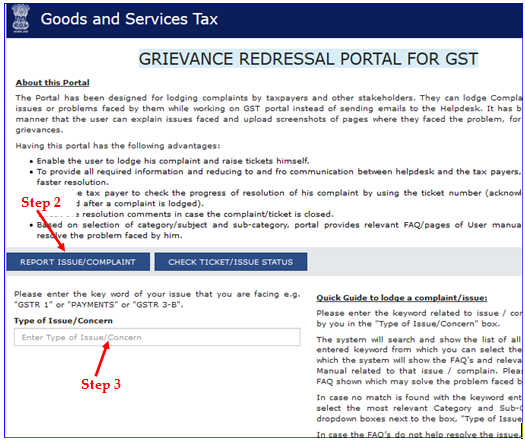Click the Type of Issue/Concern label

(x=63, y=321)
